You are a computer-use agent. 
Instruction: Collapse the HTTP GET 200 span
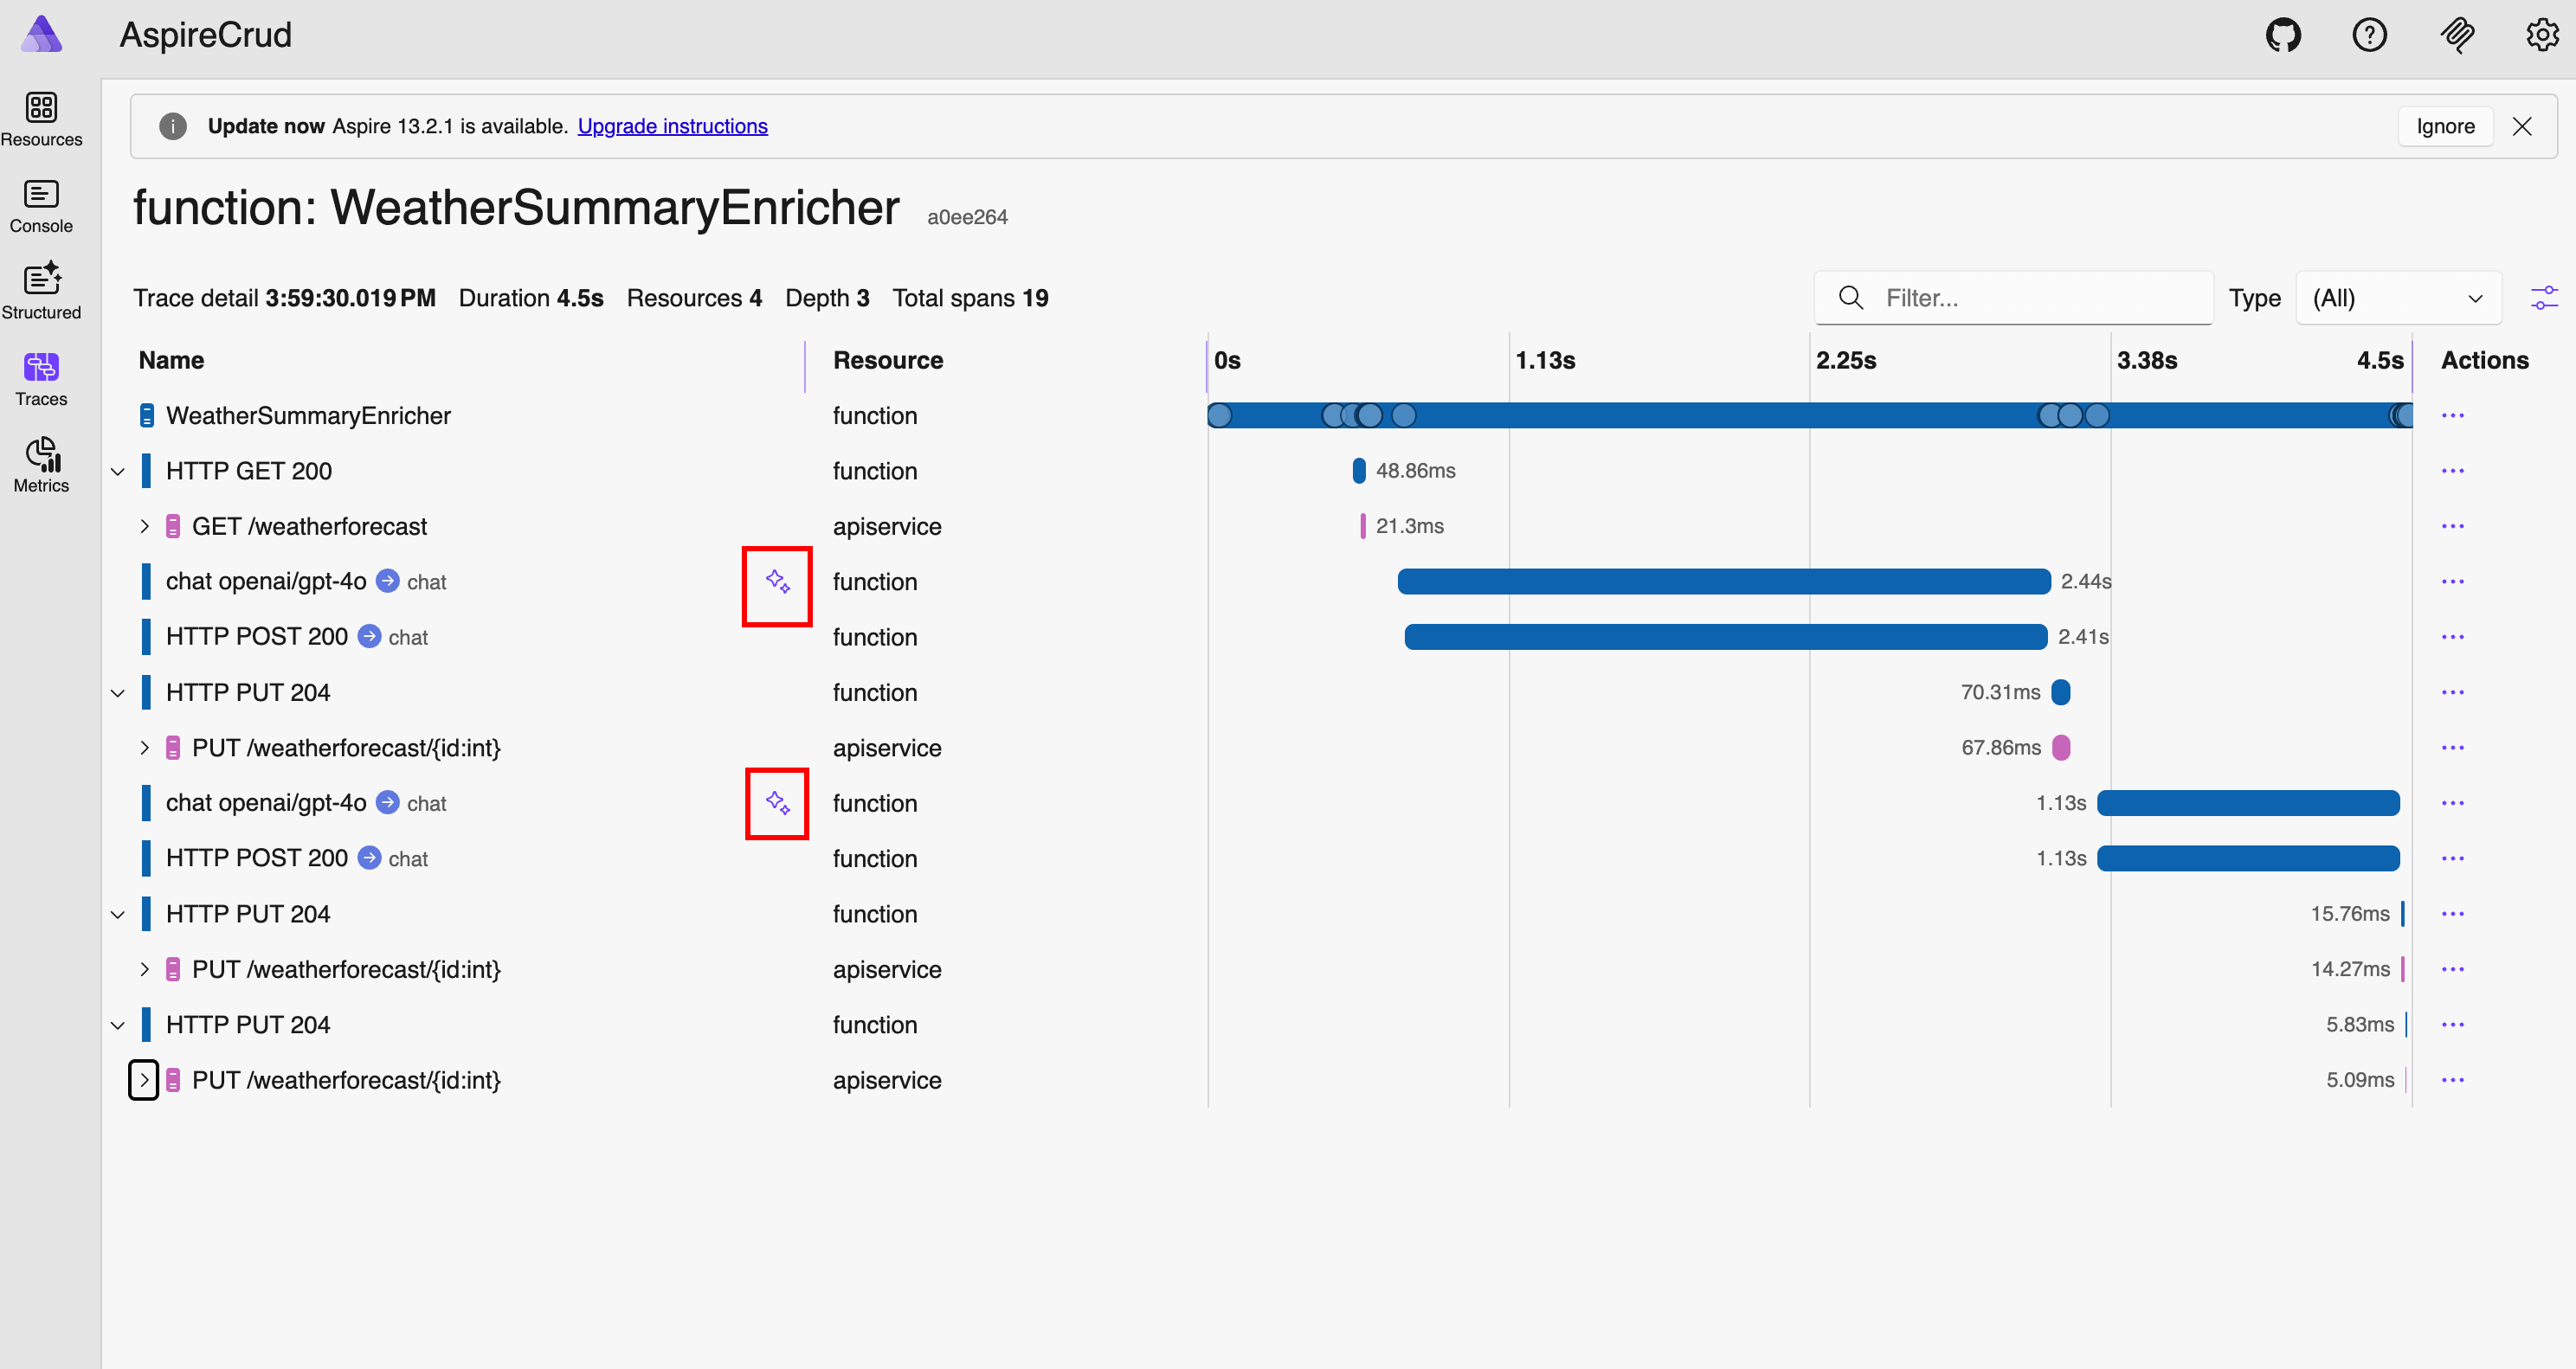pyautogui.click(x=118, y=471)
